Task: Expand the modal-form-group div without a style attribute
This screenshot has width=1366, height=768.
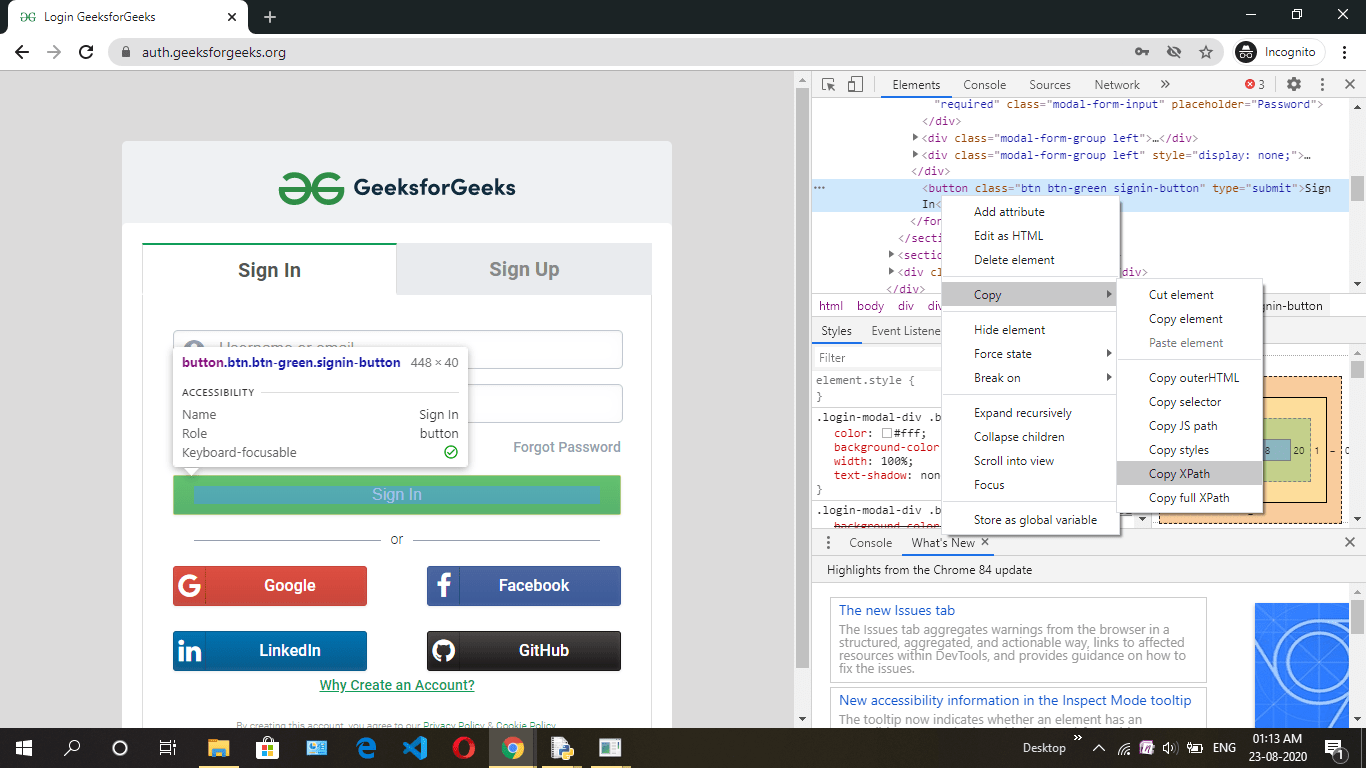Action: [x=915, y=138]
